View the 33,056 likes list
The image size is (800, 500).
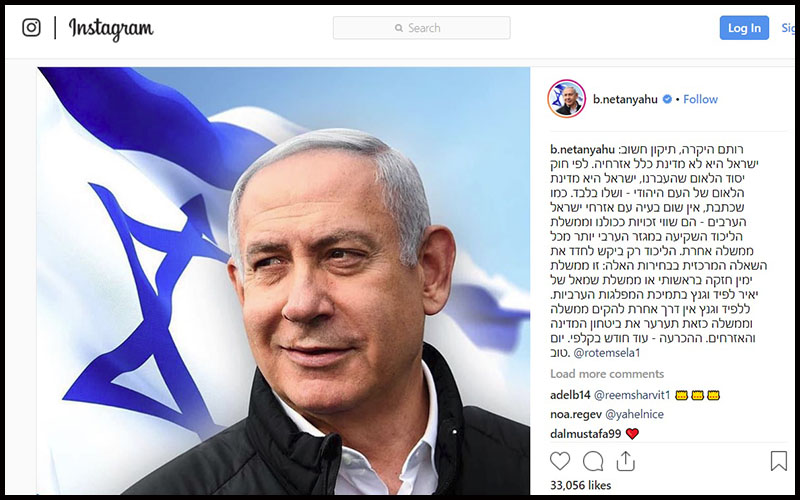tap(581, 485)
